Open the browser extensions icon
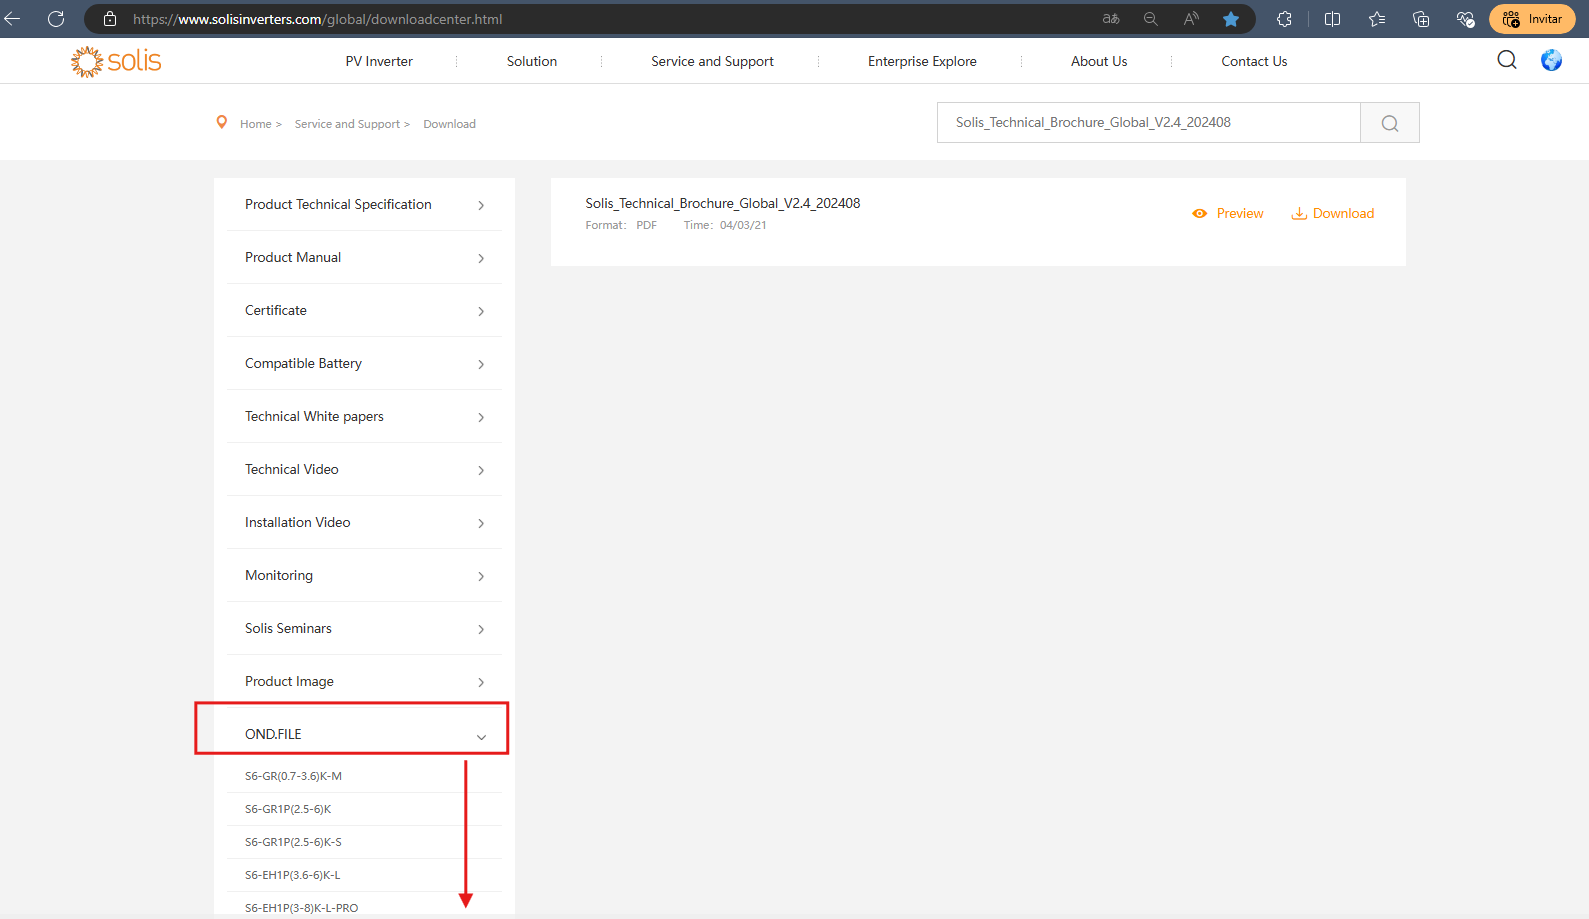This screenshot has height=919, width=1589. click(x=1284, y=19)
